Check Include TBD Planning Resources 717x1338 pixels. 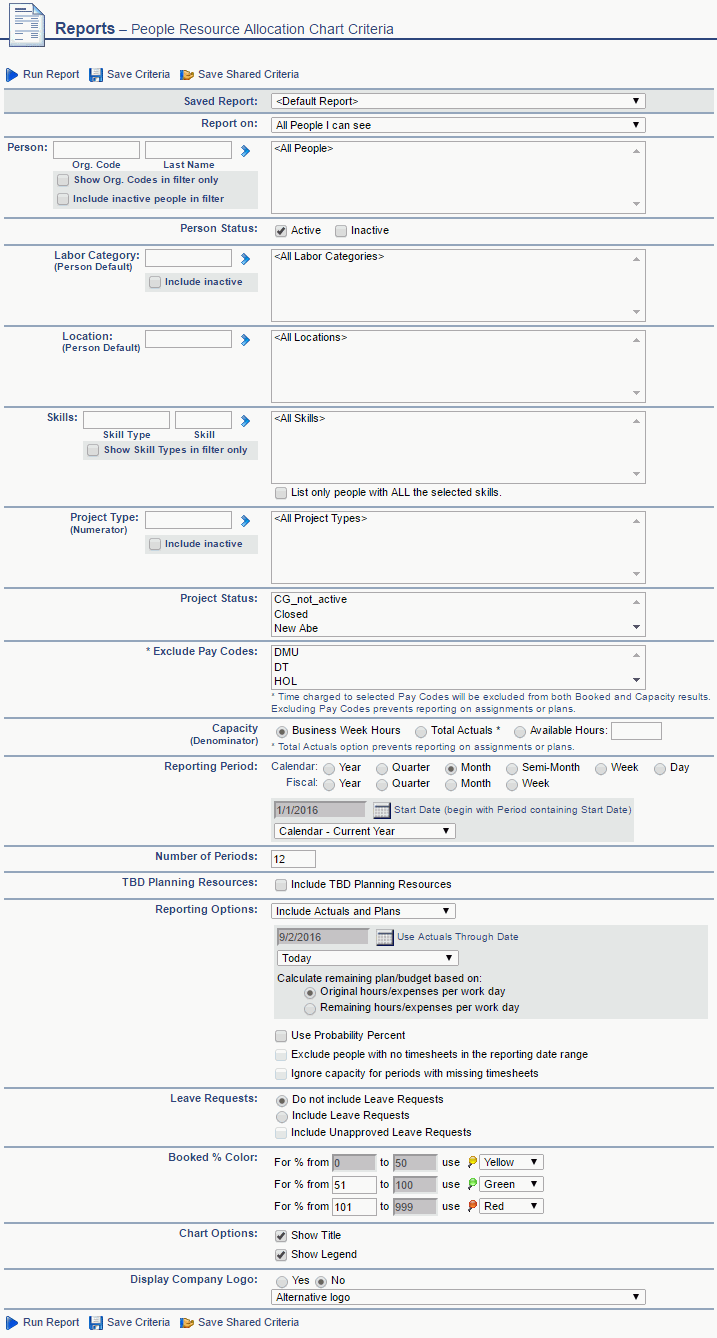pyautogui.click(x=281, y=885)
